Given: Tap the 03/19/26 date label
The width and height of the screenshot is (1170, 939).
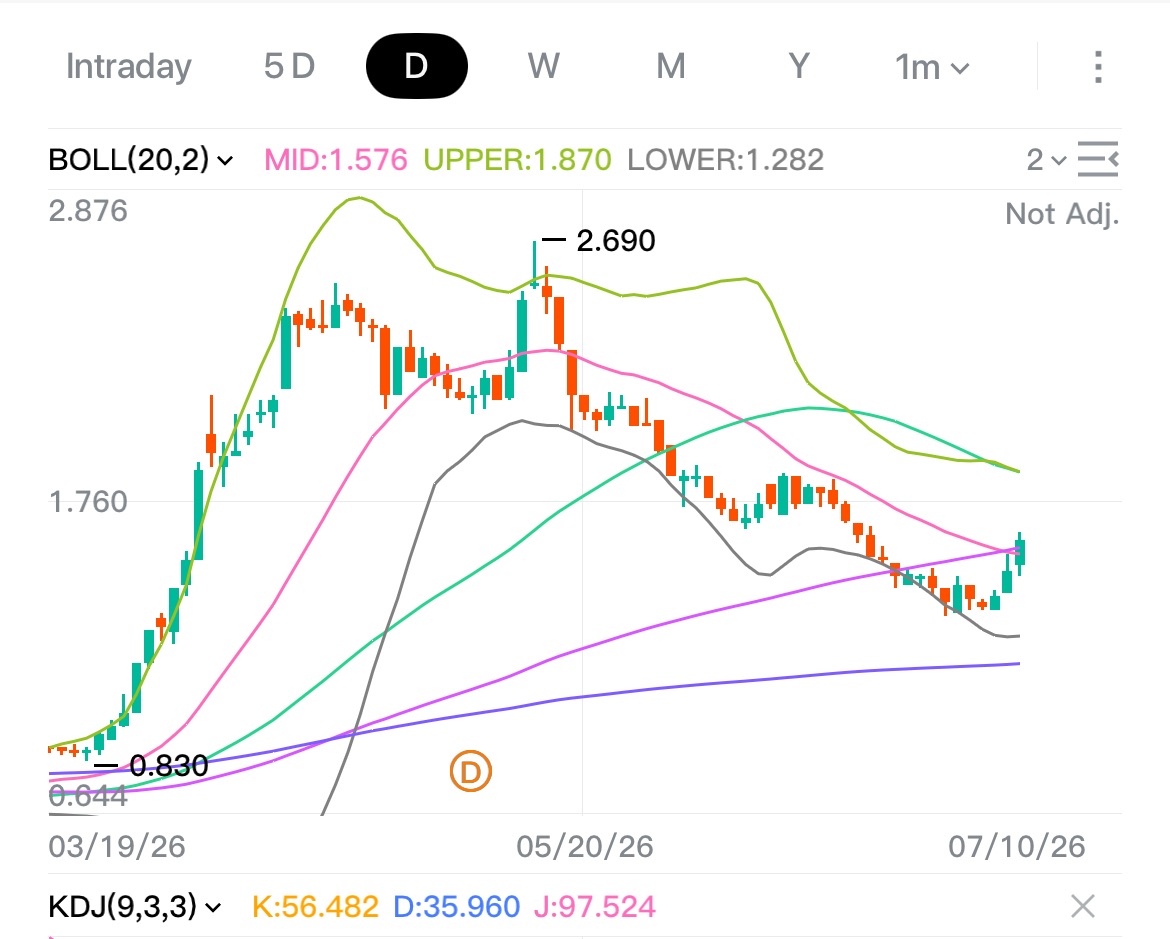Looking at the screenshot, I should 117,847.
